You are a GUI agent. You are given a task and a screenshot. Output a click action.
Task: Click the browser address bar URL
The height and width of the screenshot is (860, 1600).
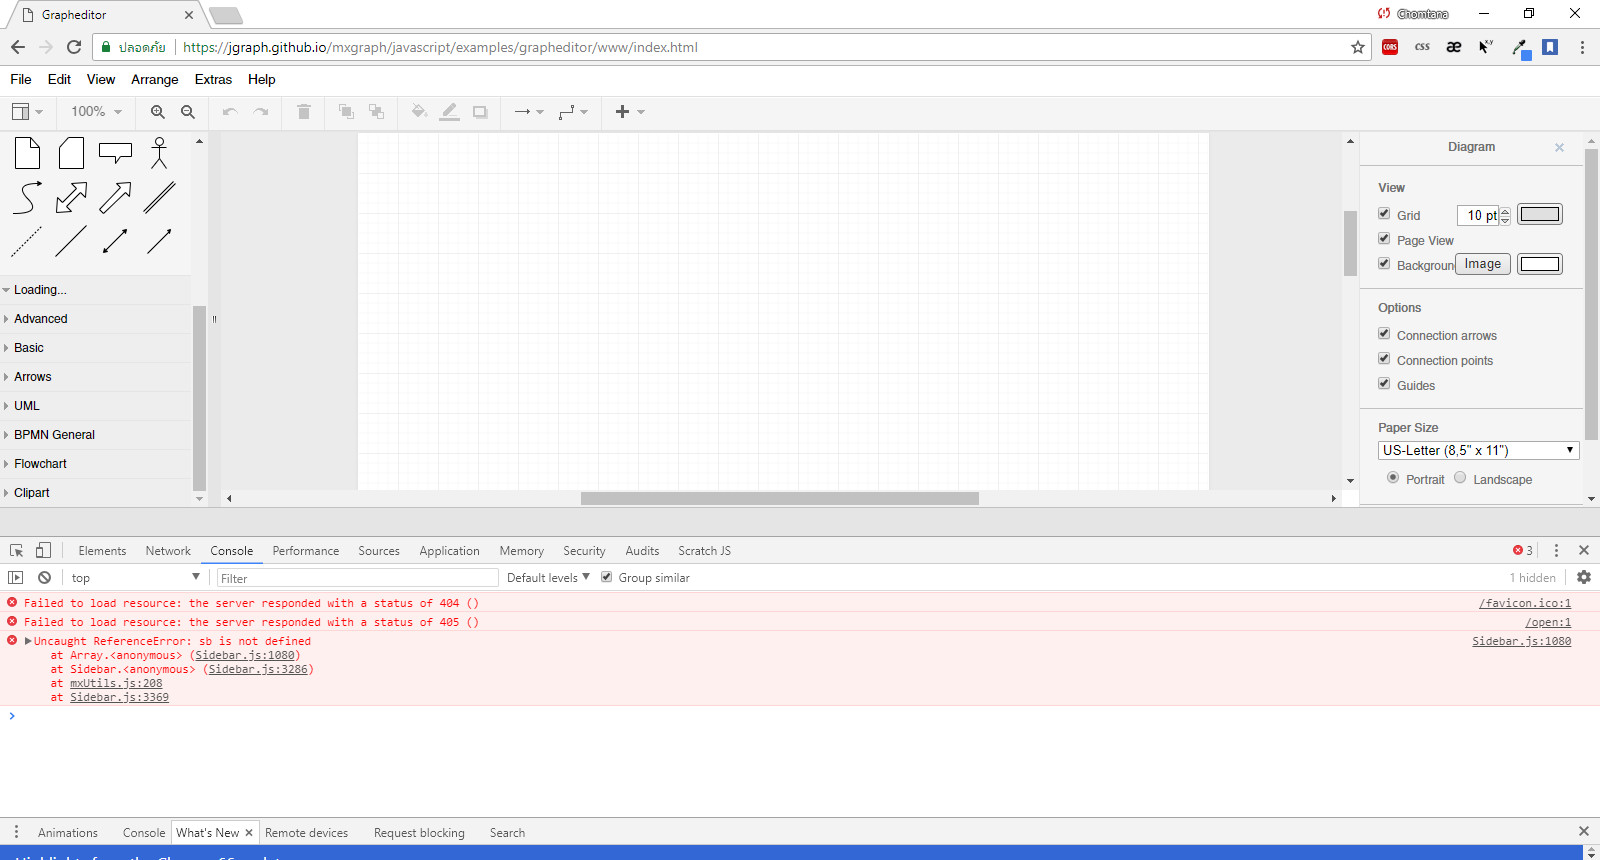tap(440, 47)
